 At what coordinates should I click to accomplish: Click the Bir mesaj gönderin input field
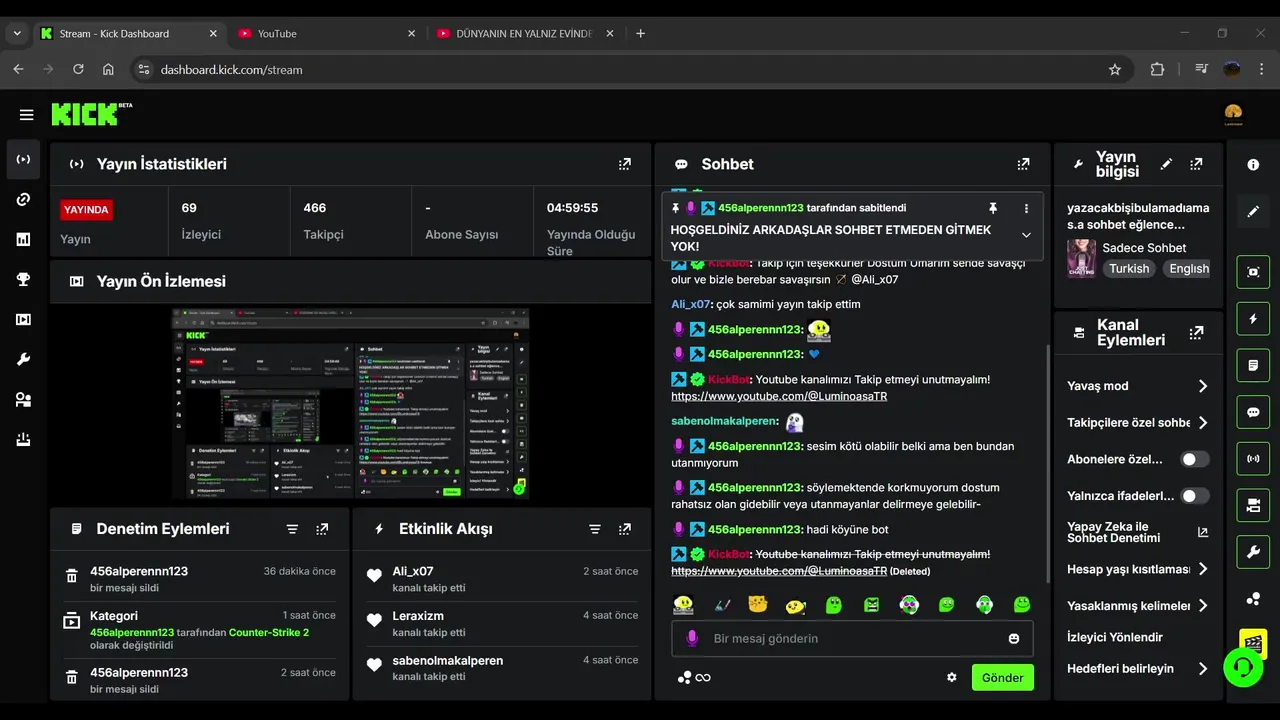click(852, 638)
